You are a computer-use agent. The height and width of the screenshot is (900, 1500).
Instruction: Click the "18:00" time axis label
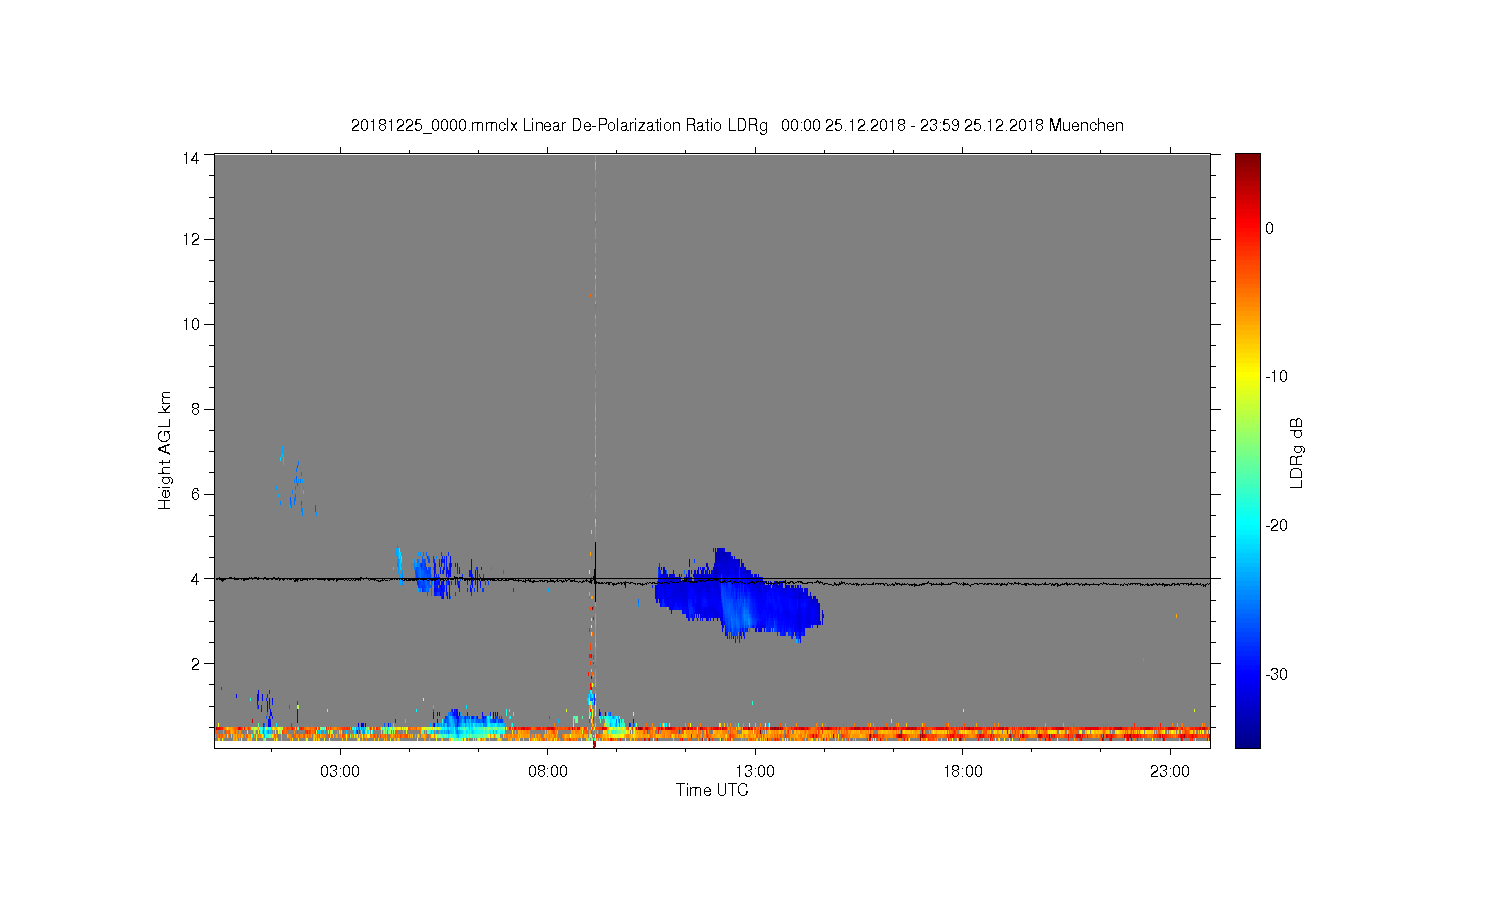(962, 772)
